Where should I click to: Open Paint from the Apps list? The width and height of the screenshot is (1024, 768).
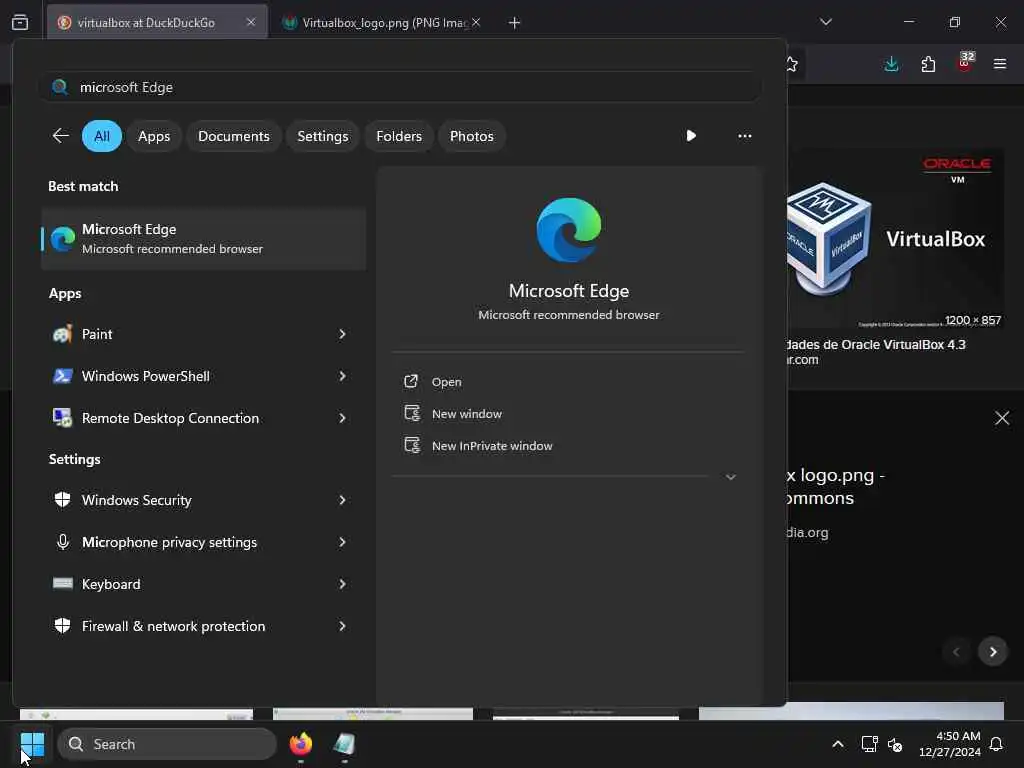[203, 334]
